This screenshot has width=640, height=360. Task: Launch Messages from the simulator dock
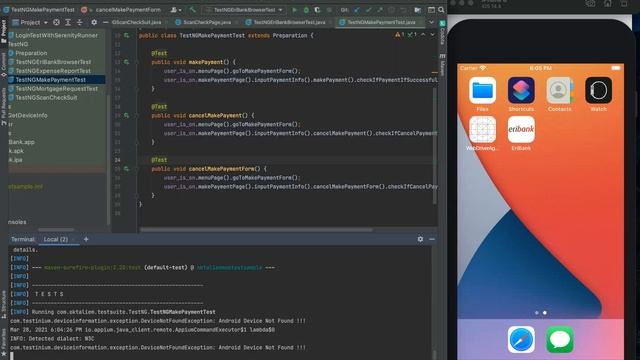(x=560, y=340)
